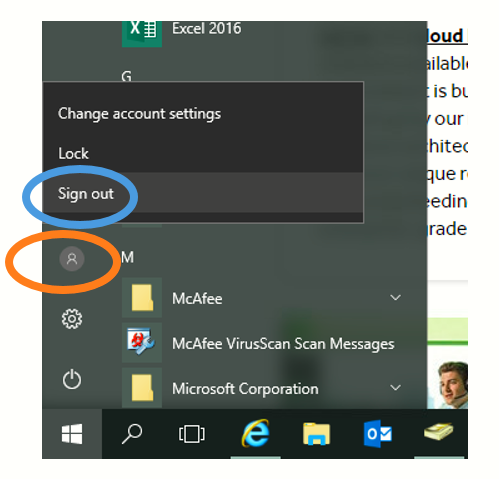
Task: Click the McAfee VirusScan Scan Messages icon
Action: click(142, 343)
